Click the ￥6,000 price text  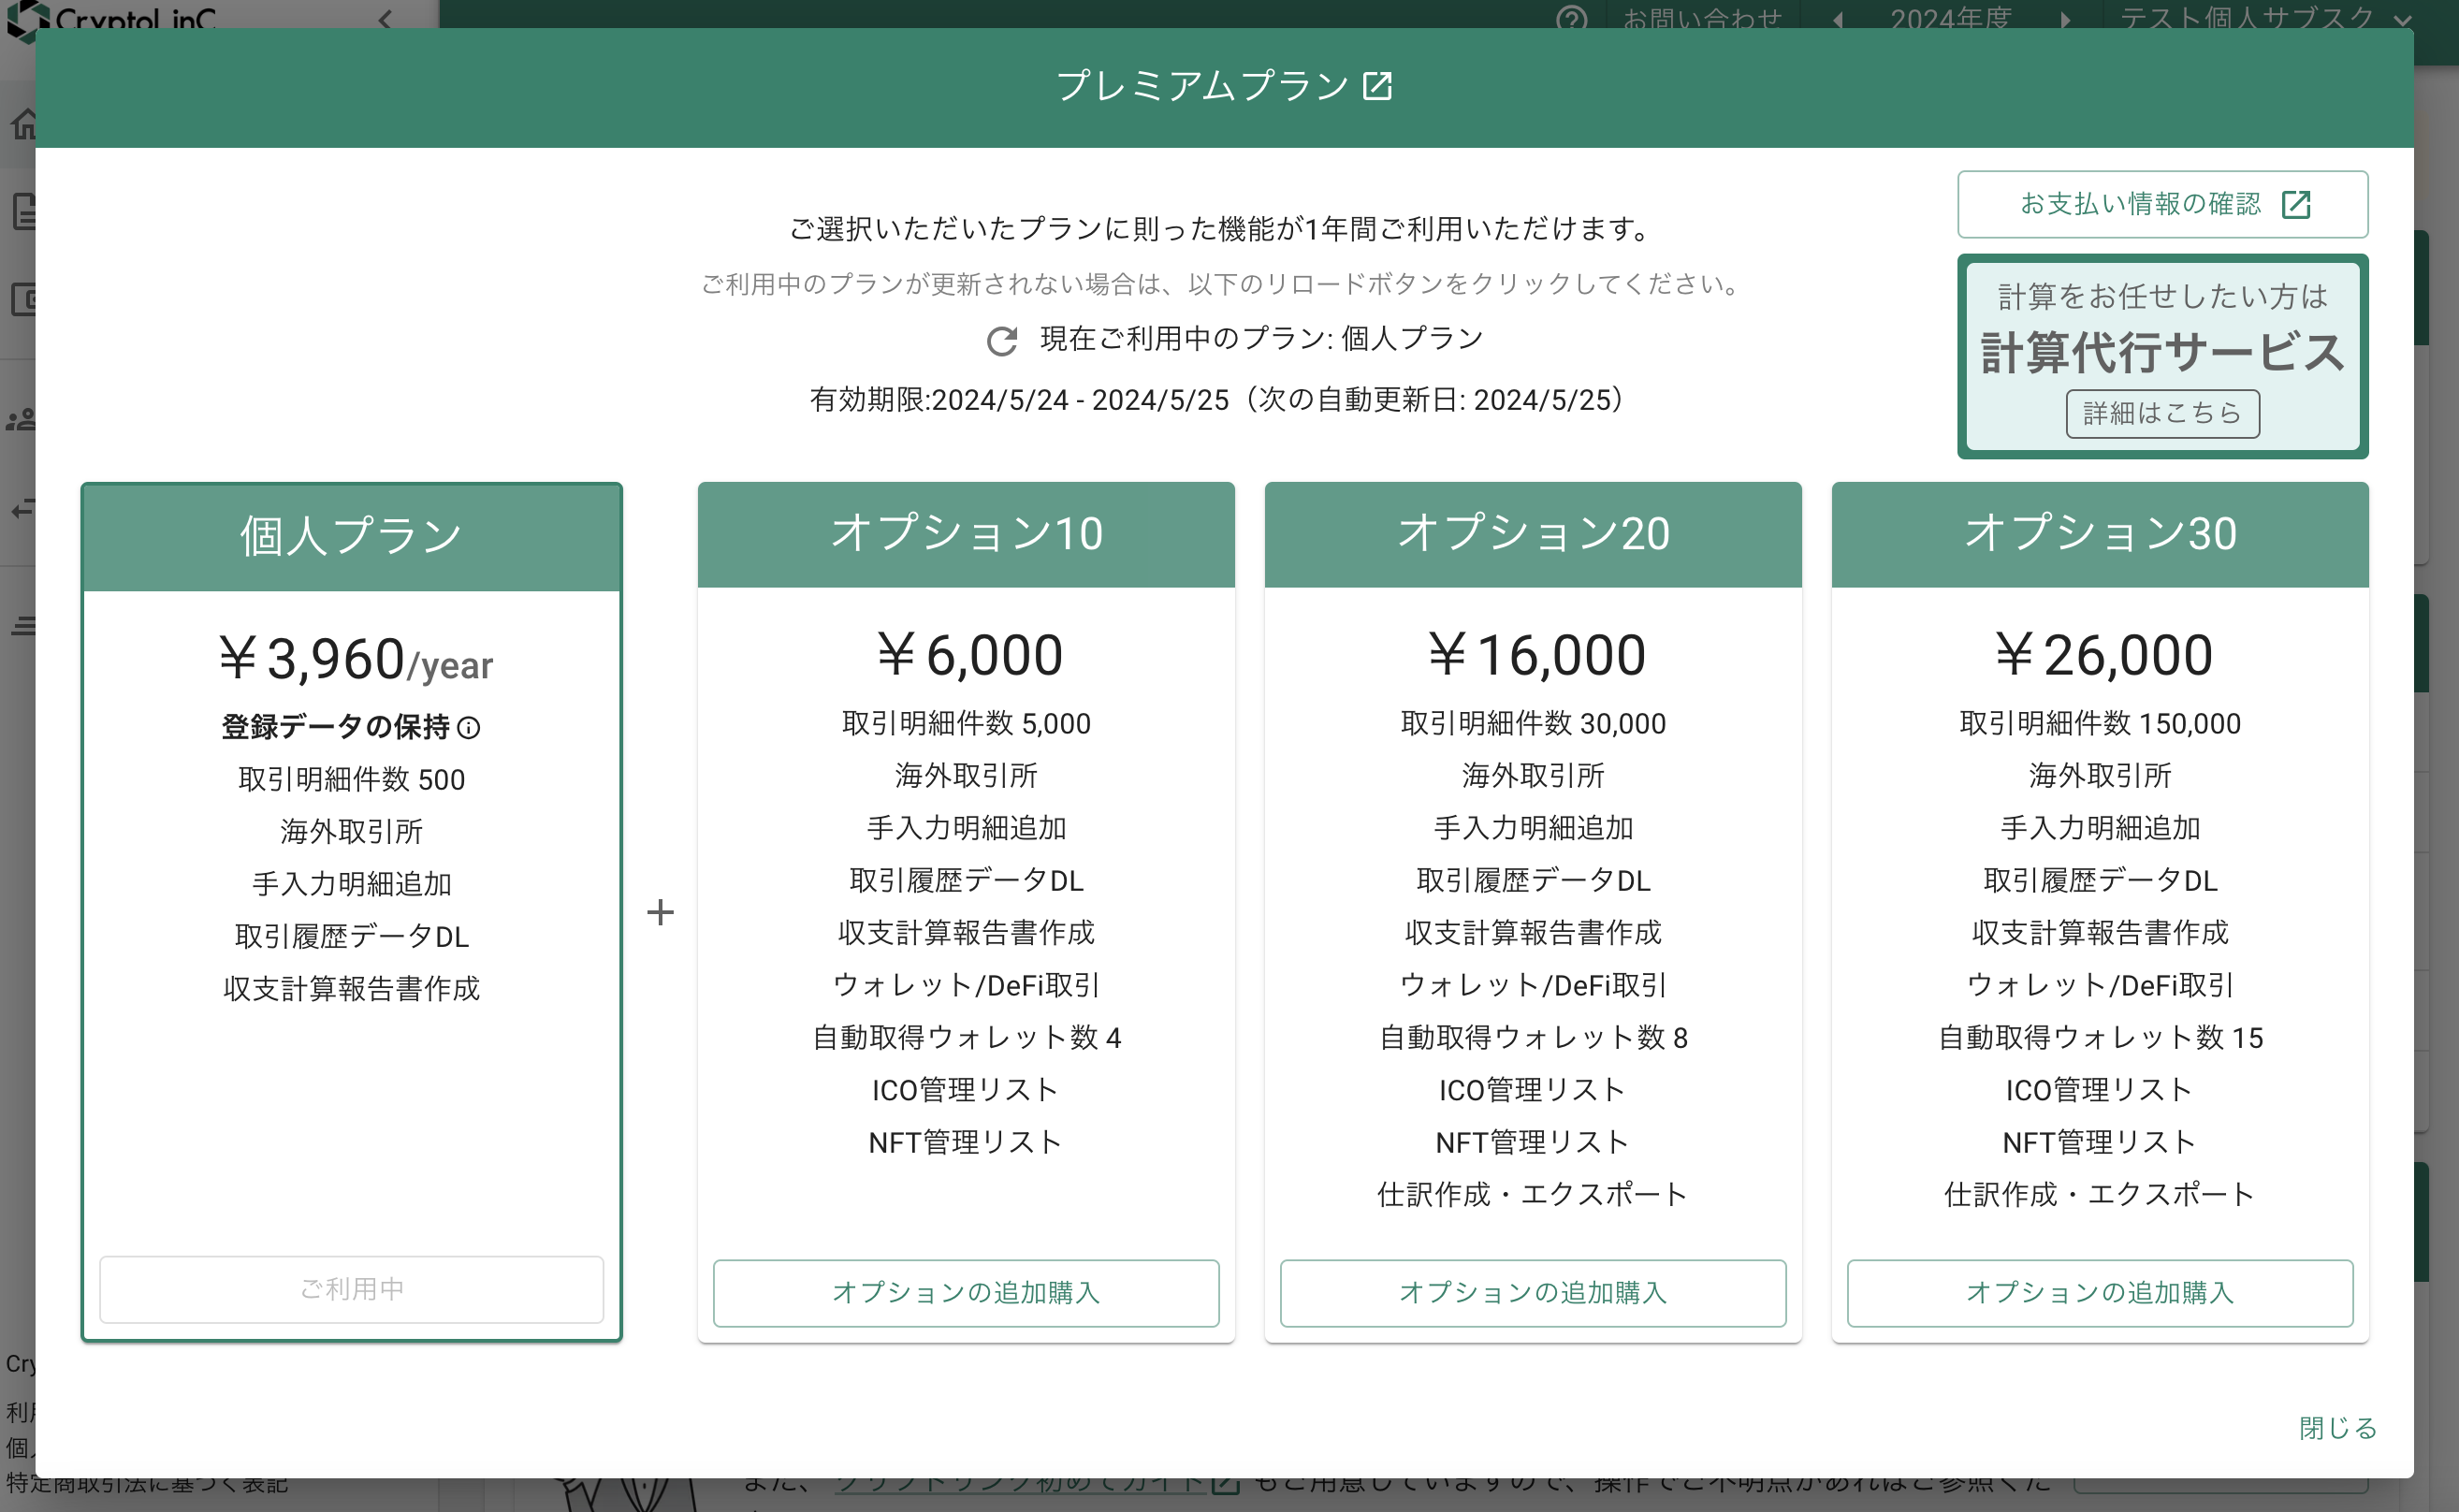click(x=969, y=656)
